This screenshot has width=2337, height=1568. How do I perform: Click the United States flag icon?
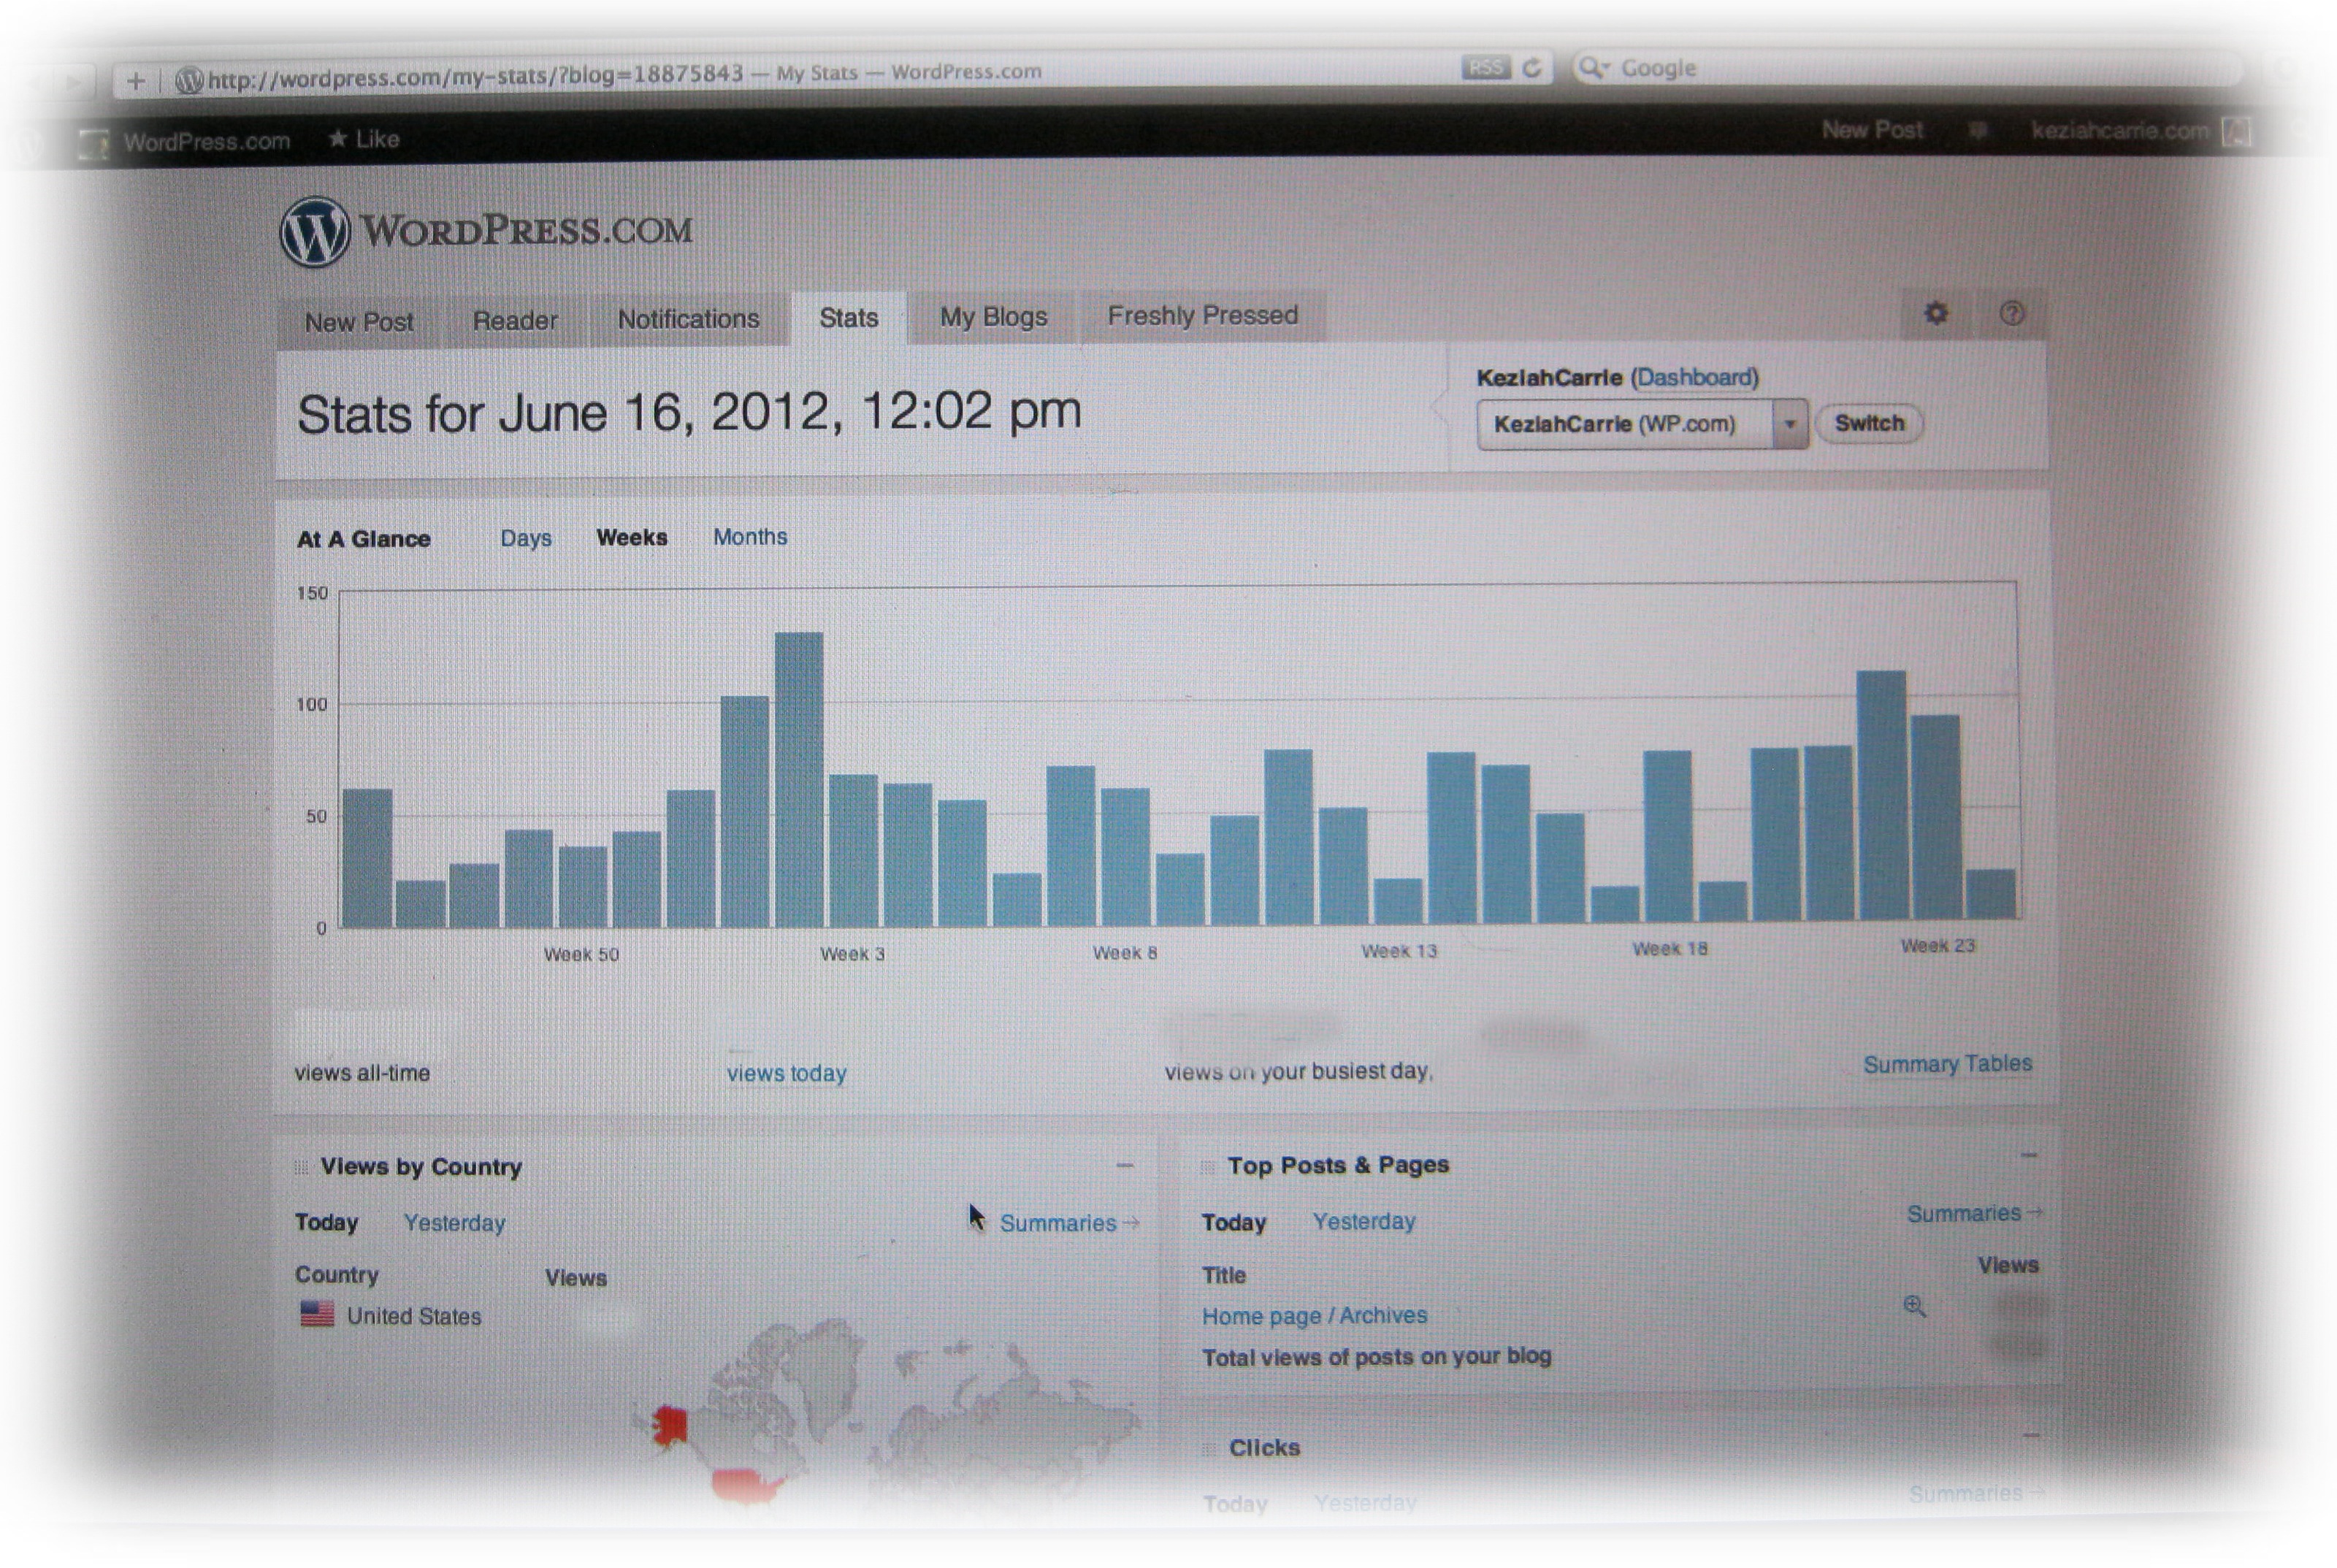(x=317, y=1313)
